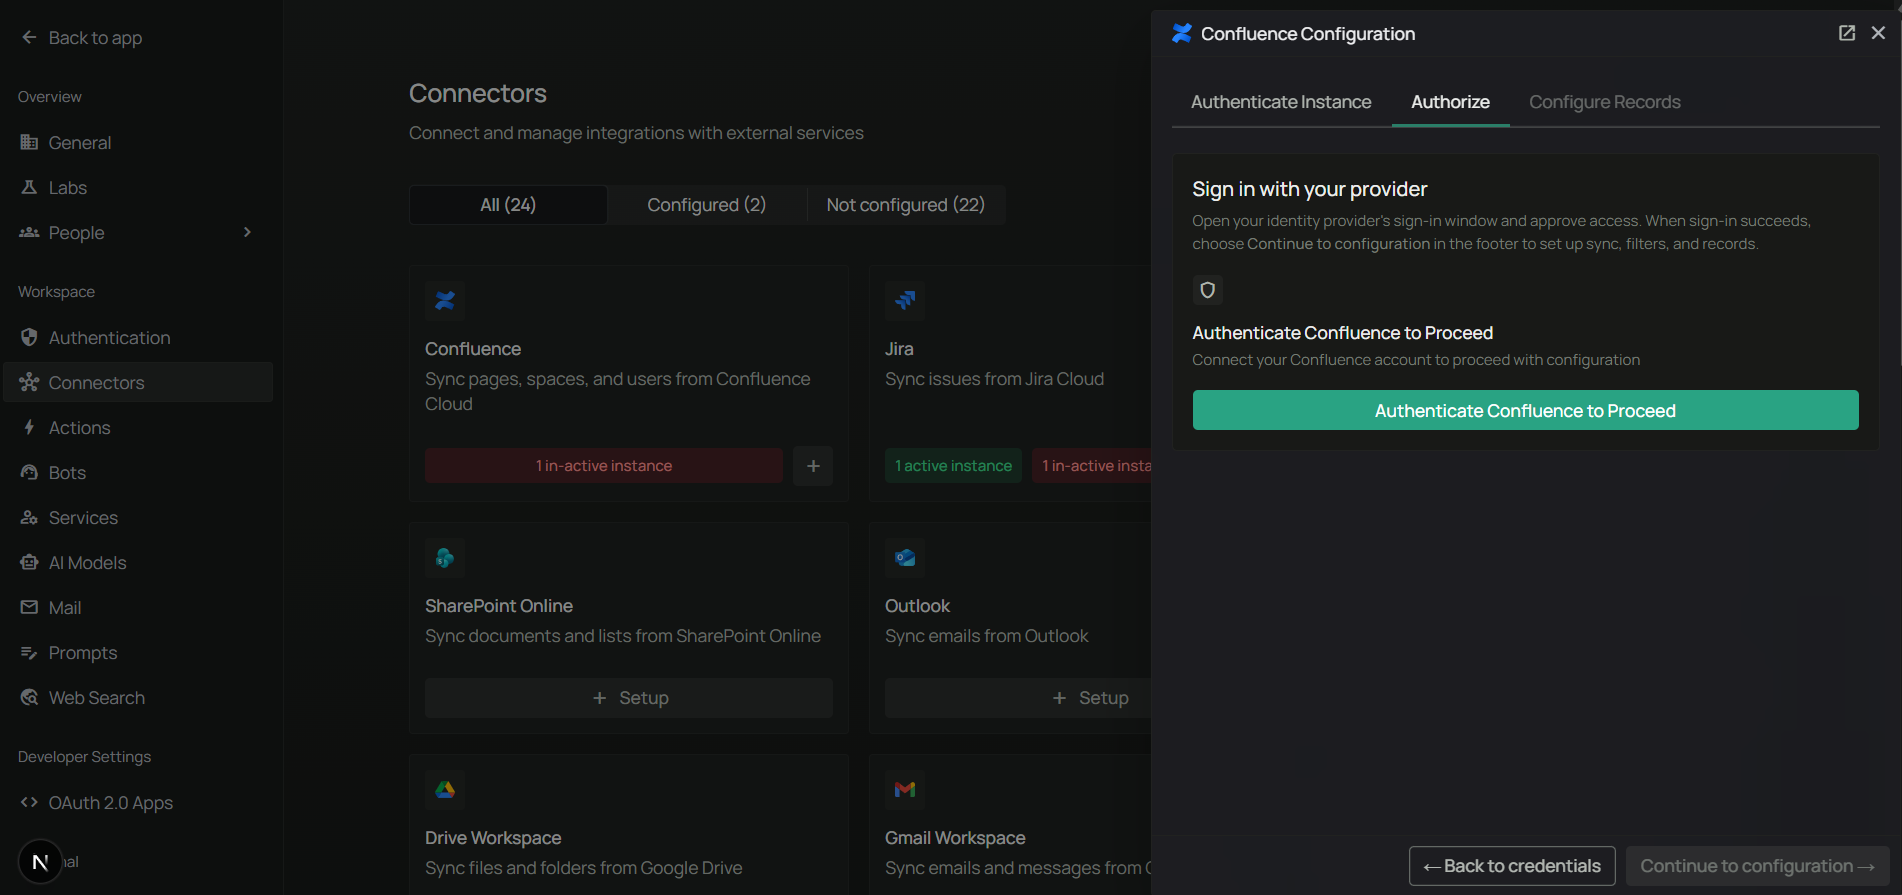The height and width of the screenshot is (895, 1902).
Task: Filter by Configured (2) connectors
Action: pyautogui.click(x=706, y=205)
